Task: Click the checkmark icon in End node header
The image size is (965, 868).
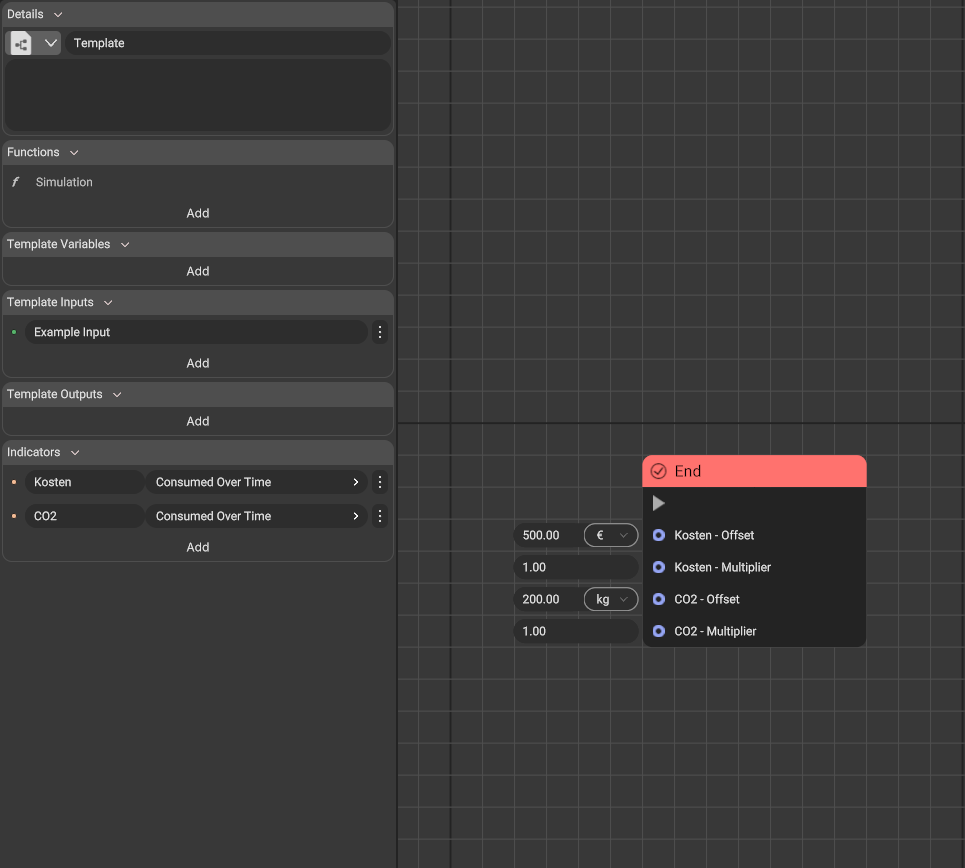Action: [x=658, y=471]
